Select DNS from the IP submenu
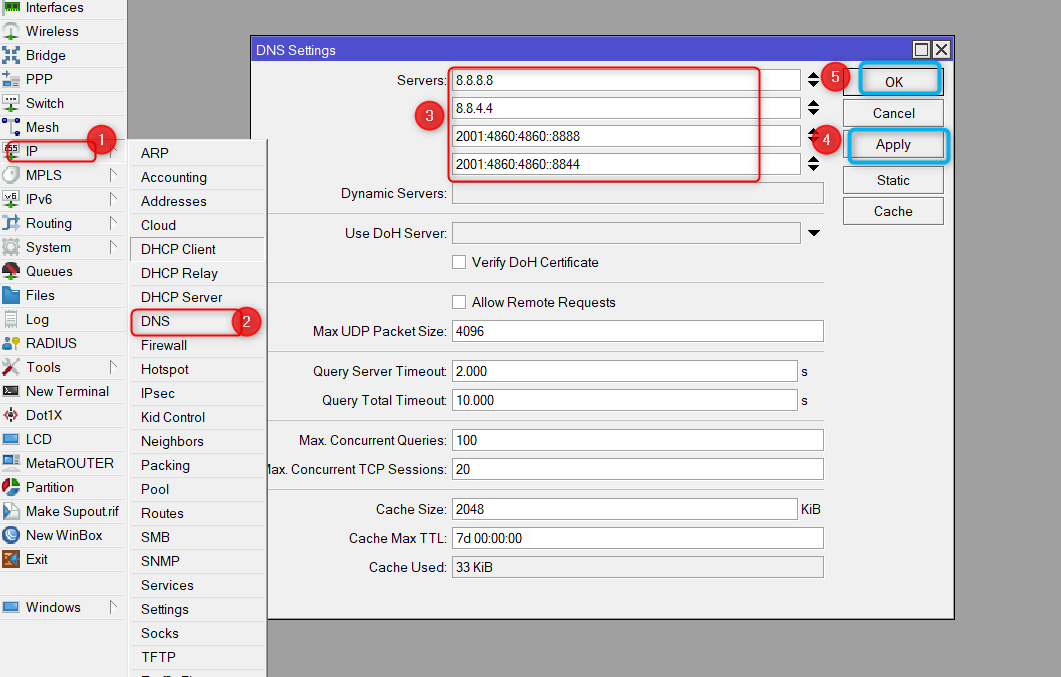The width and height of the screenshot is (1061, 677). pos(156,321)
